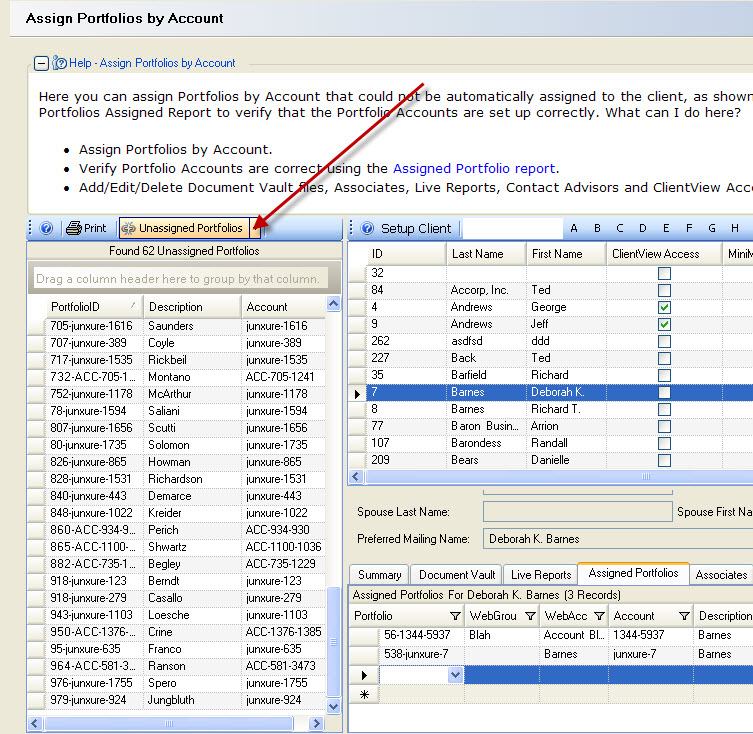Click the WebAcc column filter icon
This screenshot has height=734, width=753.
click(x=600, y=616)
